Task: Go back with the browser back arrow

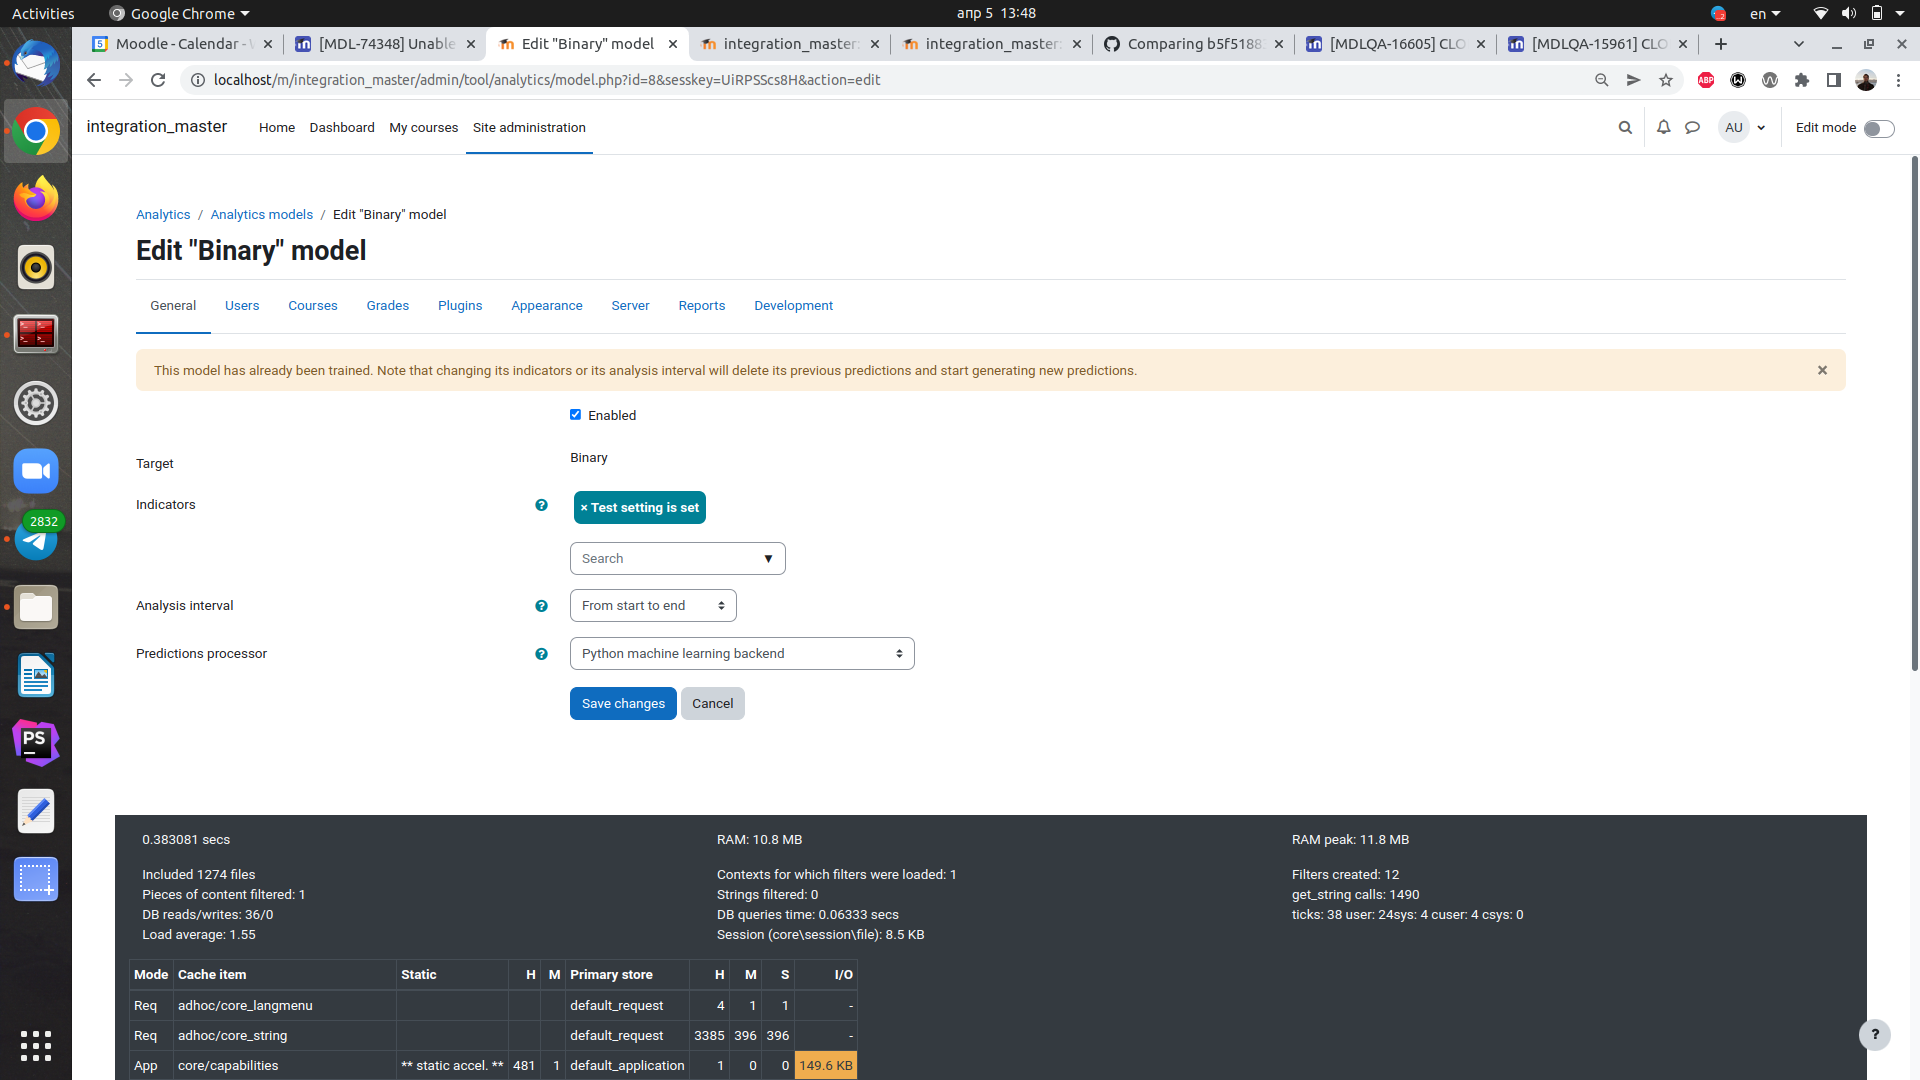Action: (x=94, y=80)
